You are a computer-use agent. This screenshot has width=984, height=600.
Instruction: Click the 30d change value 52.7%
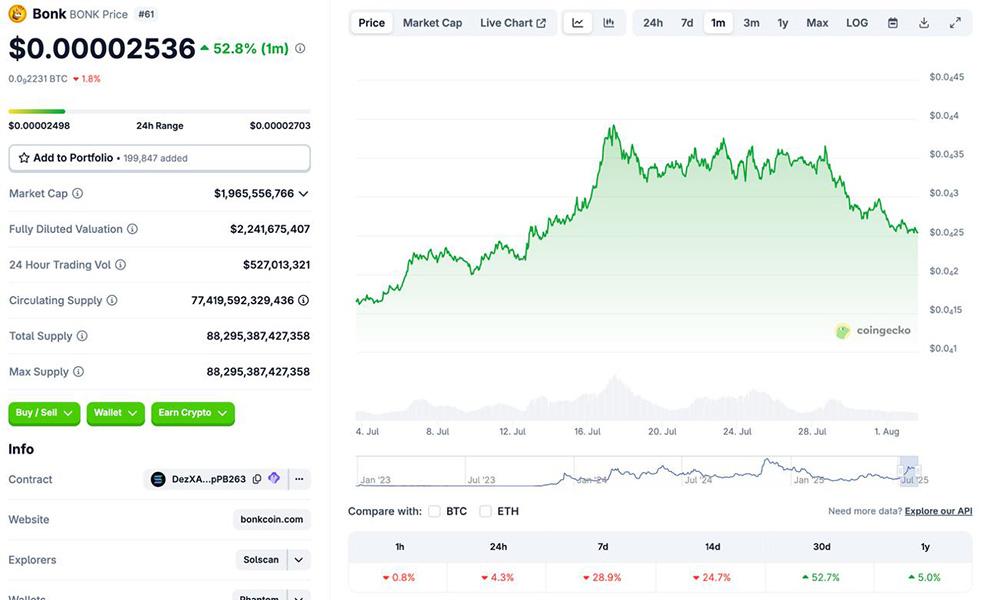(x=821, y=577)
